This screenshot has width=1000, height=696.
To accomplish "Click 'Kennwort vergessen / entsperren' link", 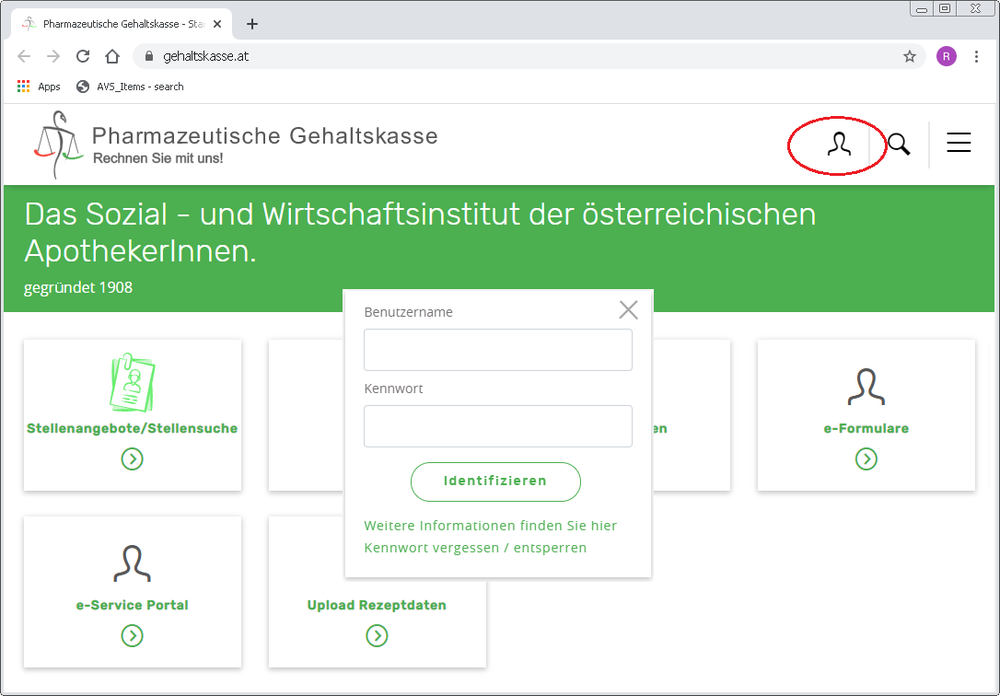I will point(475,548).
